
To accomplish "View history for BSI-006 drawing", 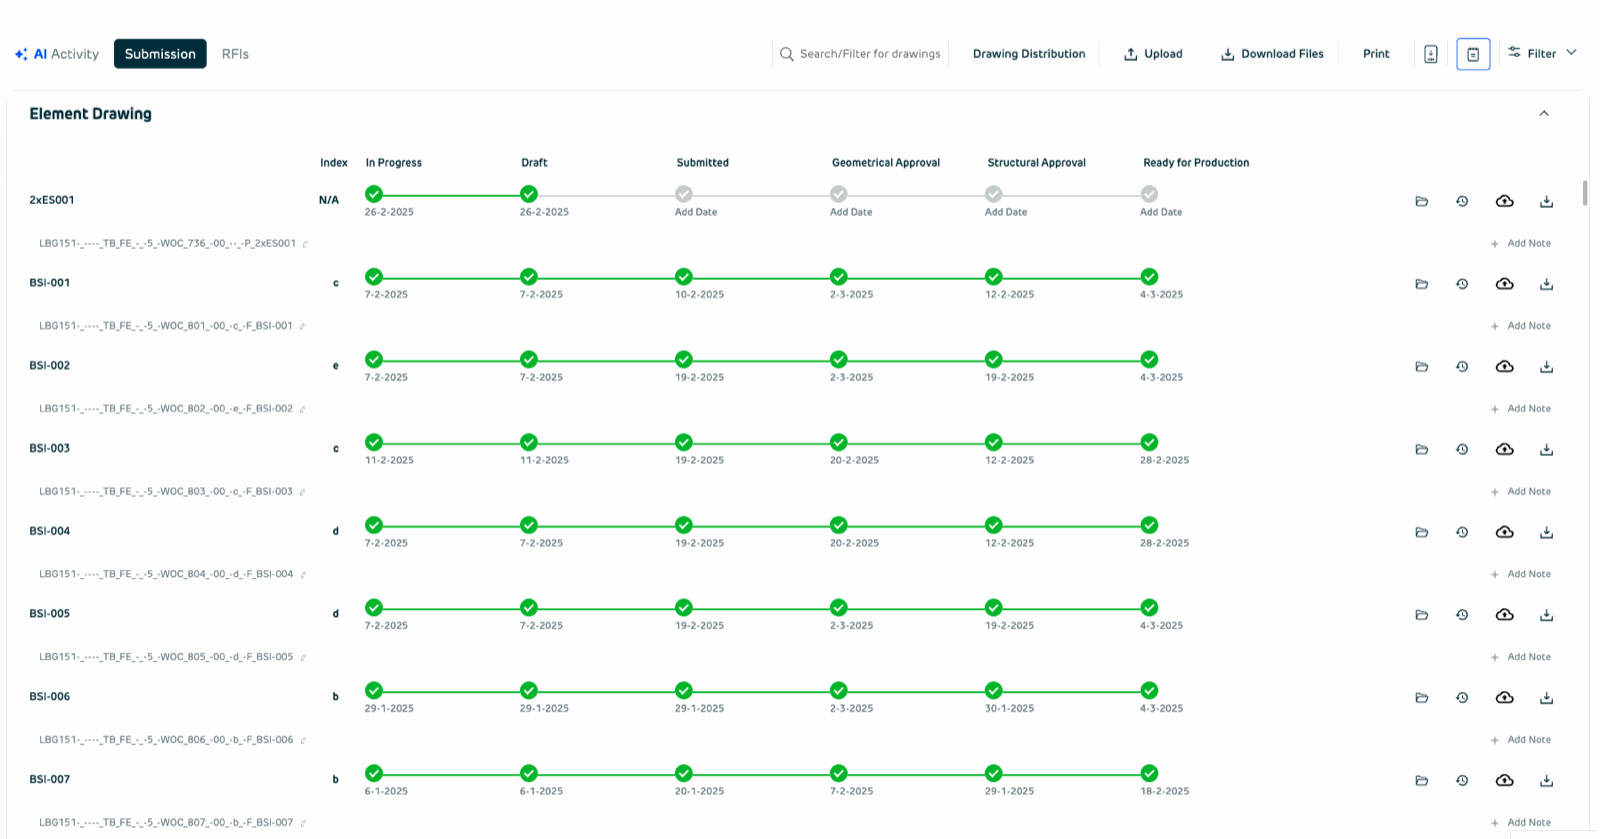I will coord(1462,698).
